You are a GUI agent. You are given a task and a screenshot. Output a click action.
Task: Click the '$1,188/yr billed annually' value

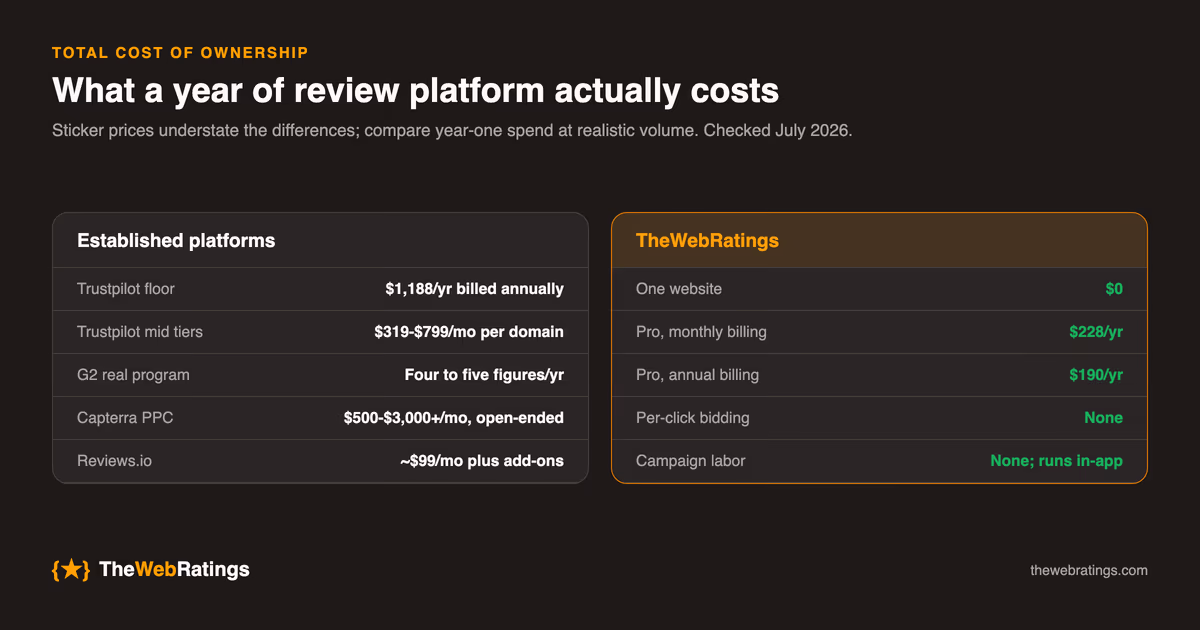474,289
